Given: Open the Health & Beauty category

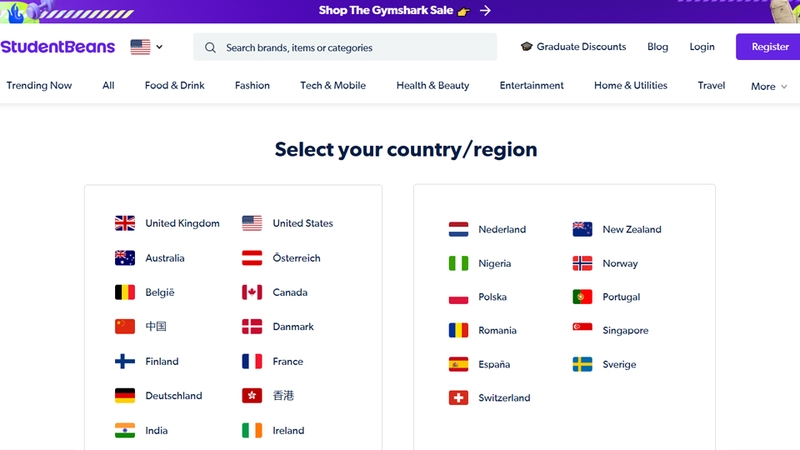Looking at the screenshot, I should [x=433, y=85].
